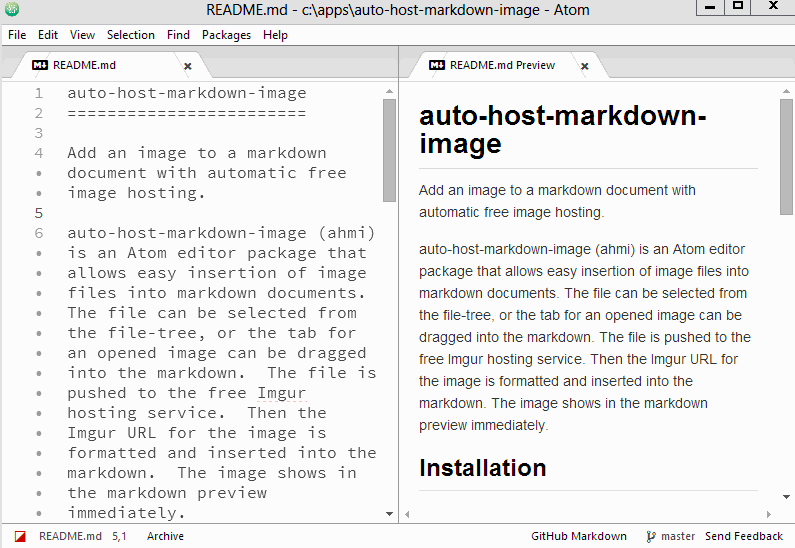Click the word (ahmi) in editor line 6

[x=347, y=233]
